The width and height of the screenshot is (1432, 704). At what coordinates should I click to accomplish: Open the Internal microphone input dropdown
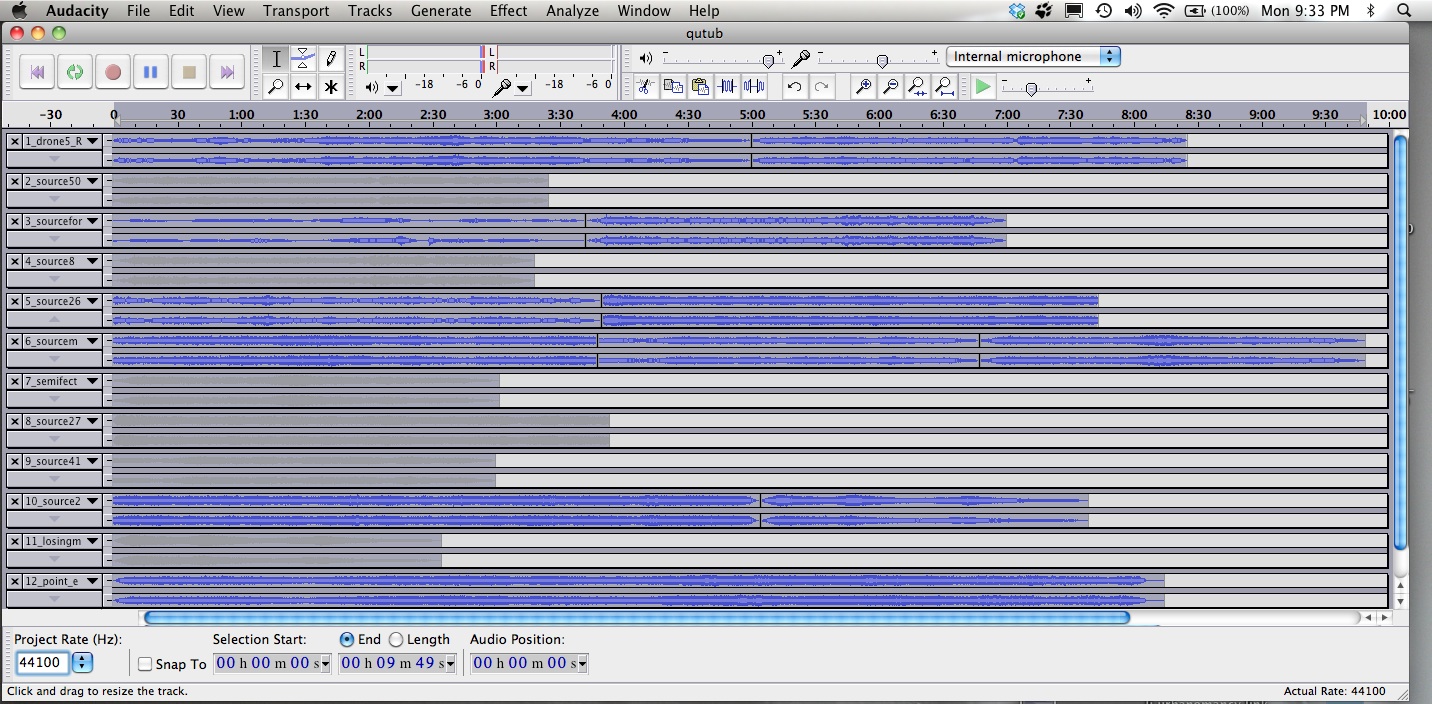click(1033, 56)
